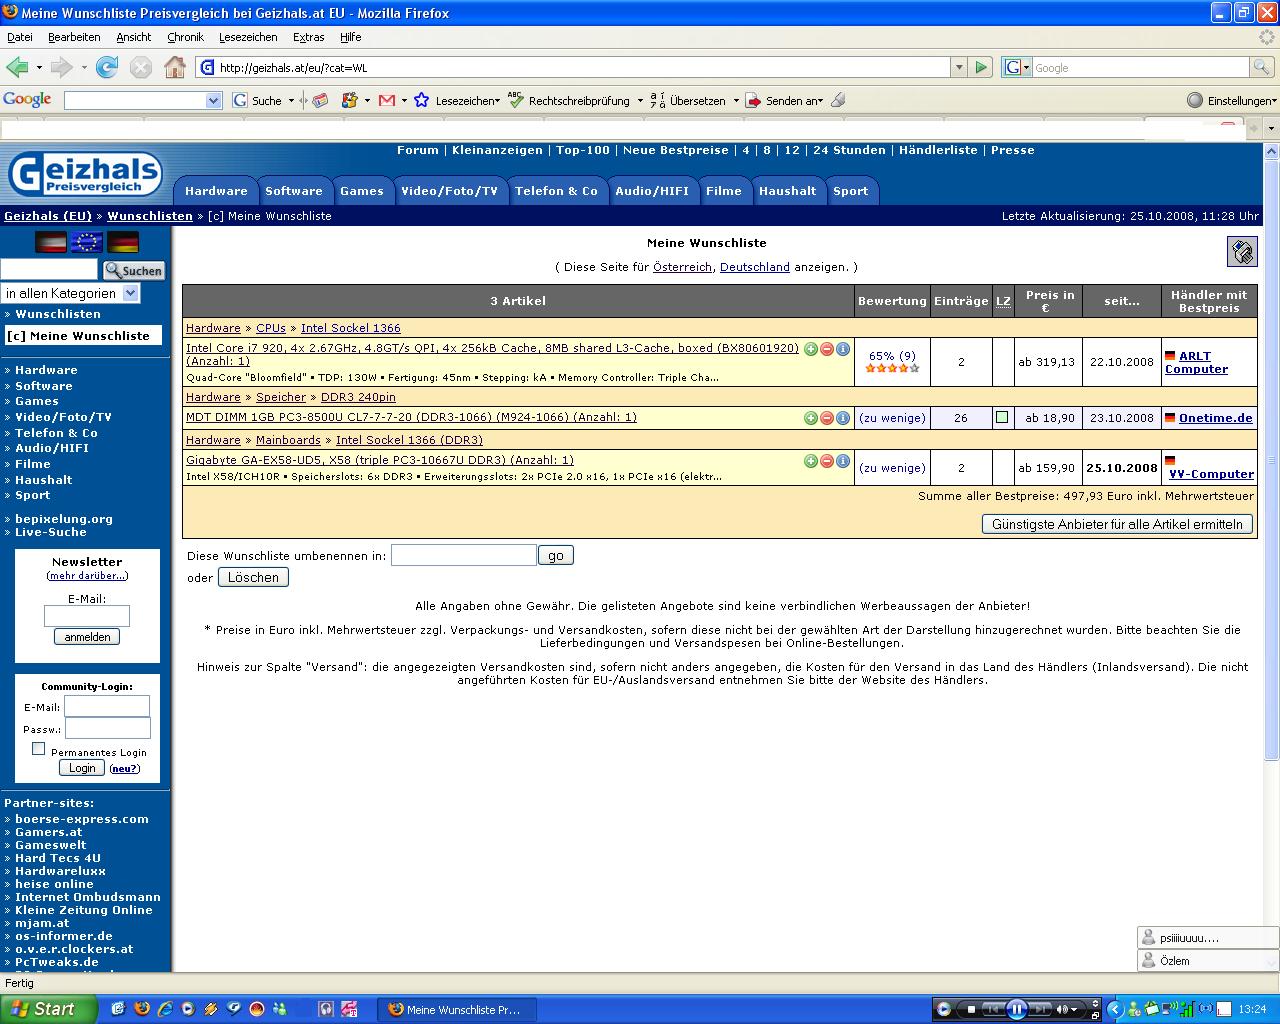Click red minus icon for Gigabyte GA-EX58-UD5
The height and width of the screenshot is (1024, 1280).
827,461
